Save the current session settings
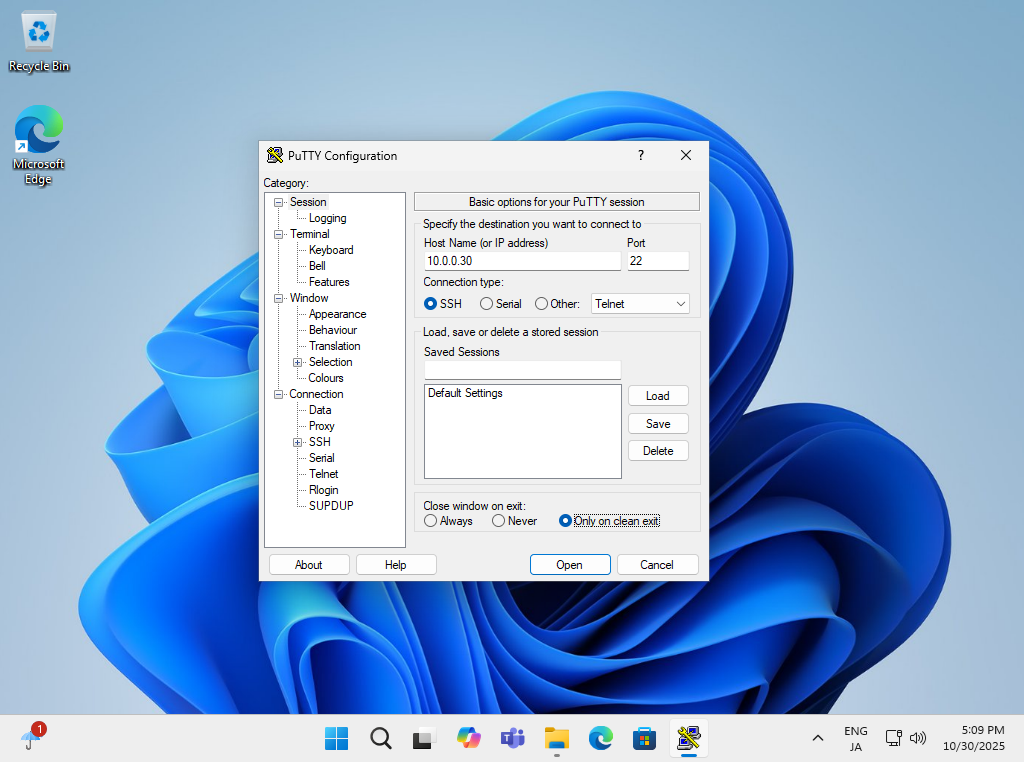 (658, 423)
